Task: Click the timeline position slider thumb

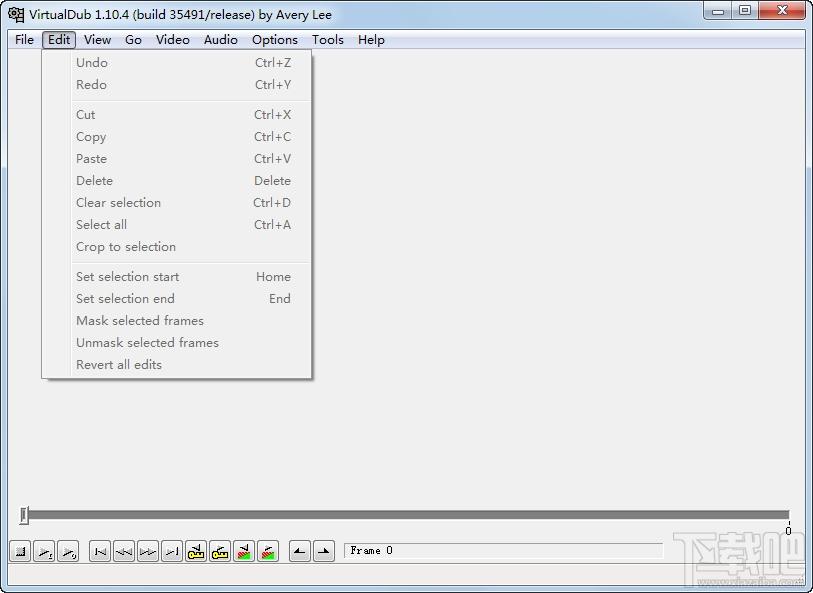Action: pos(24,515)
